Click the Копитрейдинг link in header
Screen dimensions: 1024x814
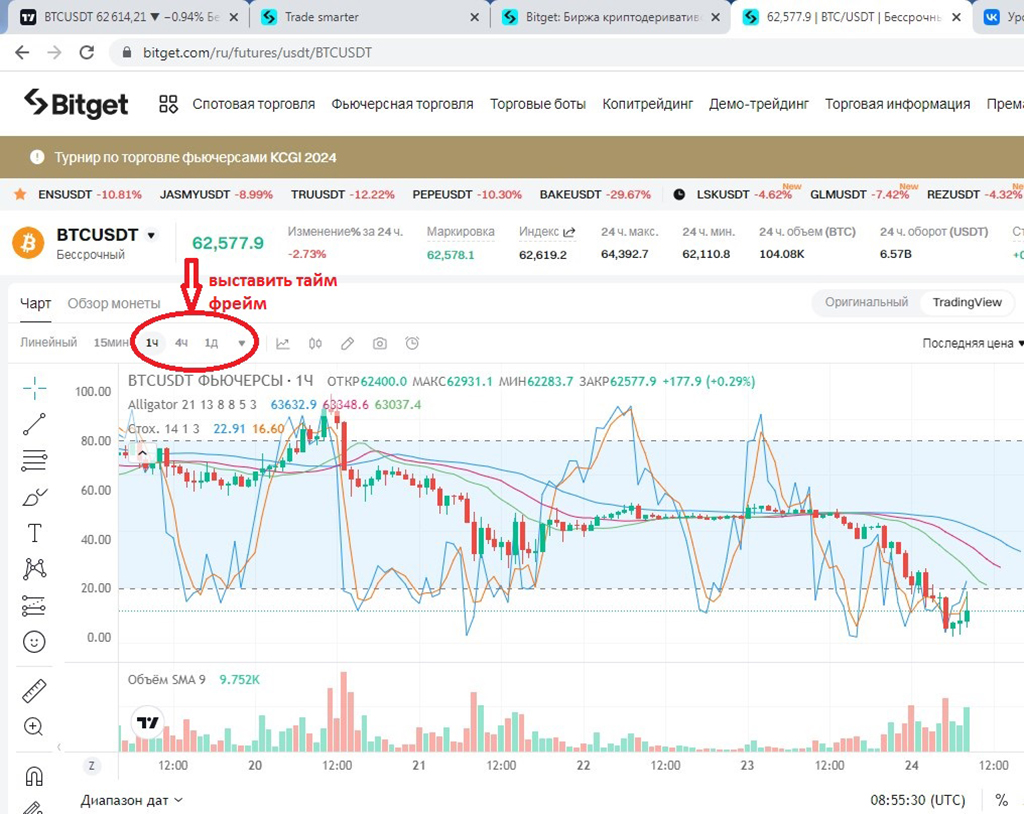pyautogui.click(x=647, y=104)
